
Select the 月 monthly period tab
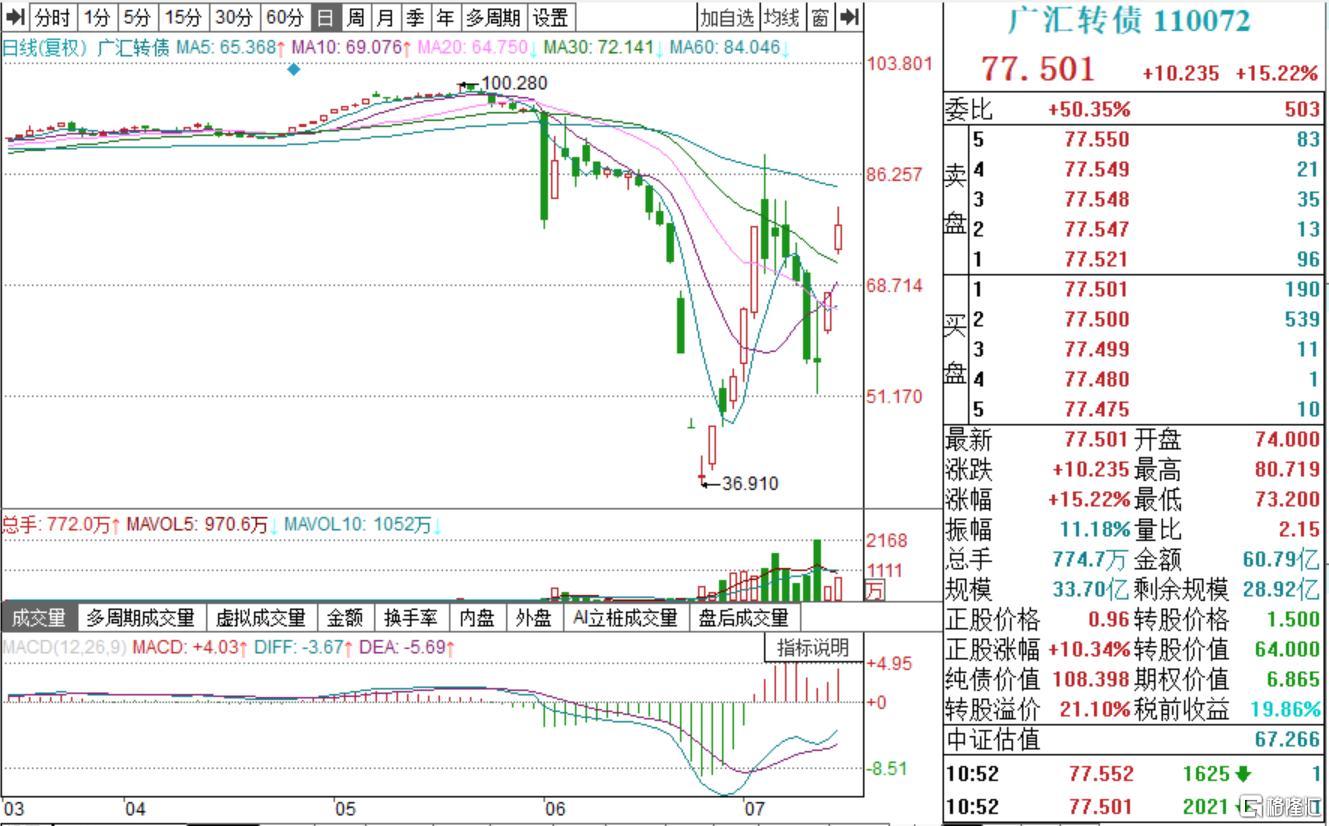coord(385,17)
